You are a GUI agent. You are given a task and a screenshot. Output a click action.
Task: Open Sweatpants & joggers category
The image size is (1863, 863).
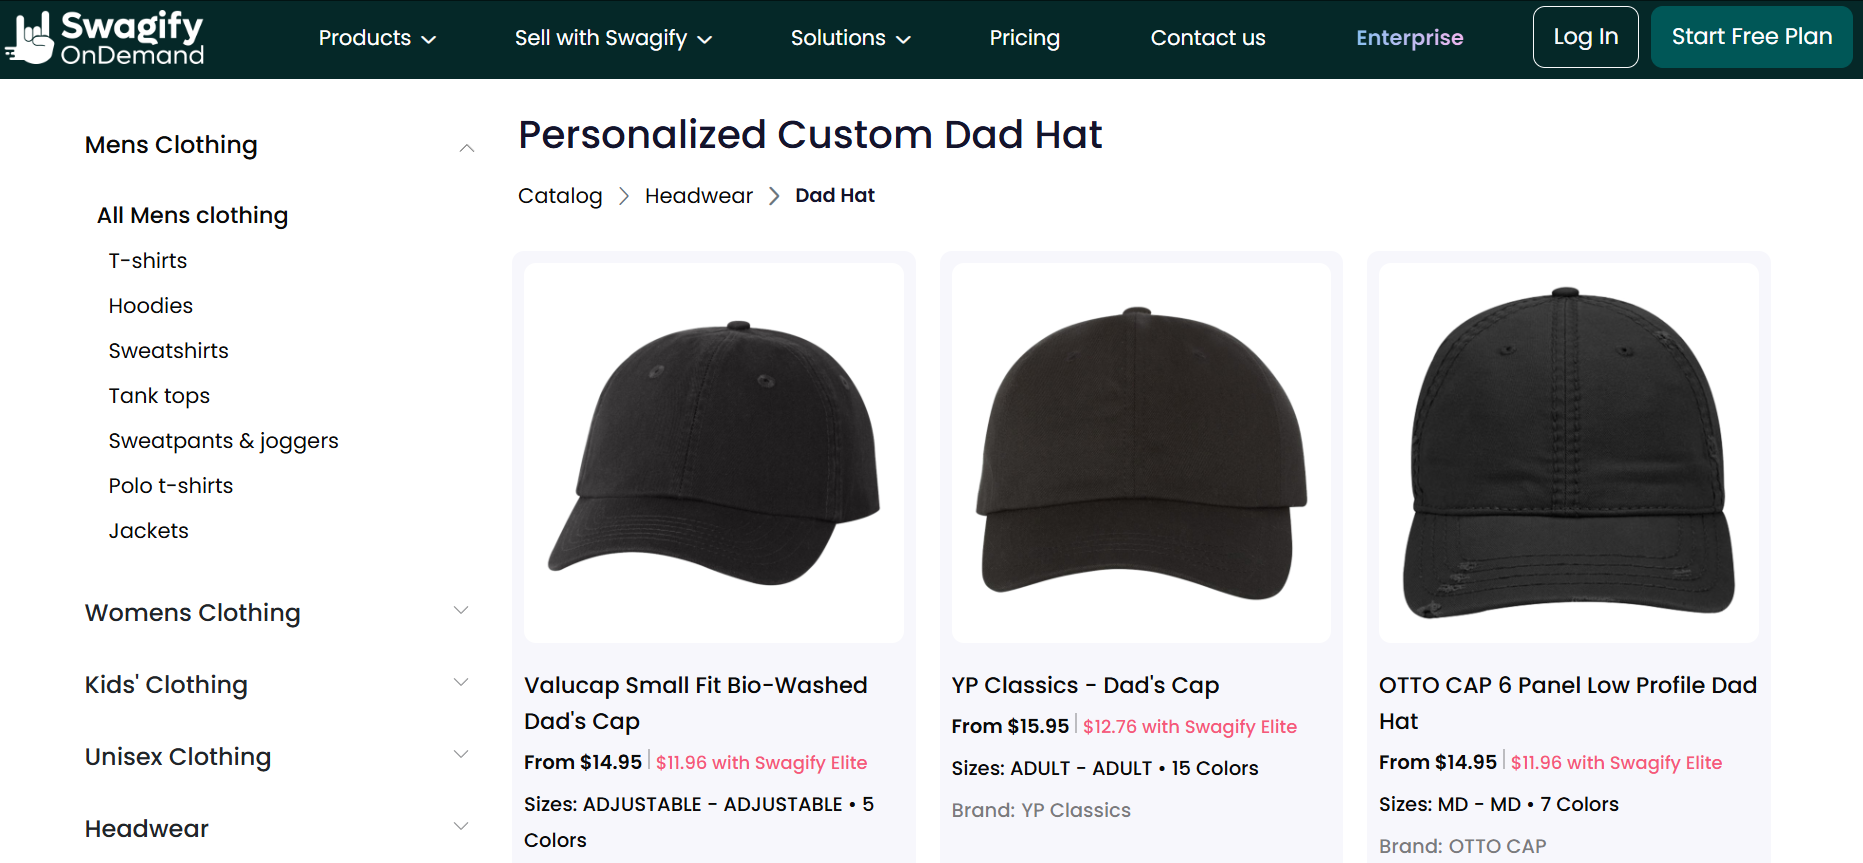223,441
